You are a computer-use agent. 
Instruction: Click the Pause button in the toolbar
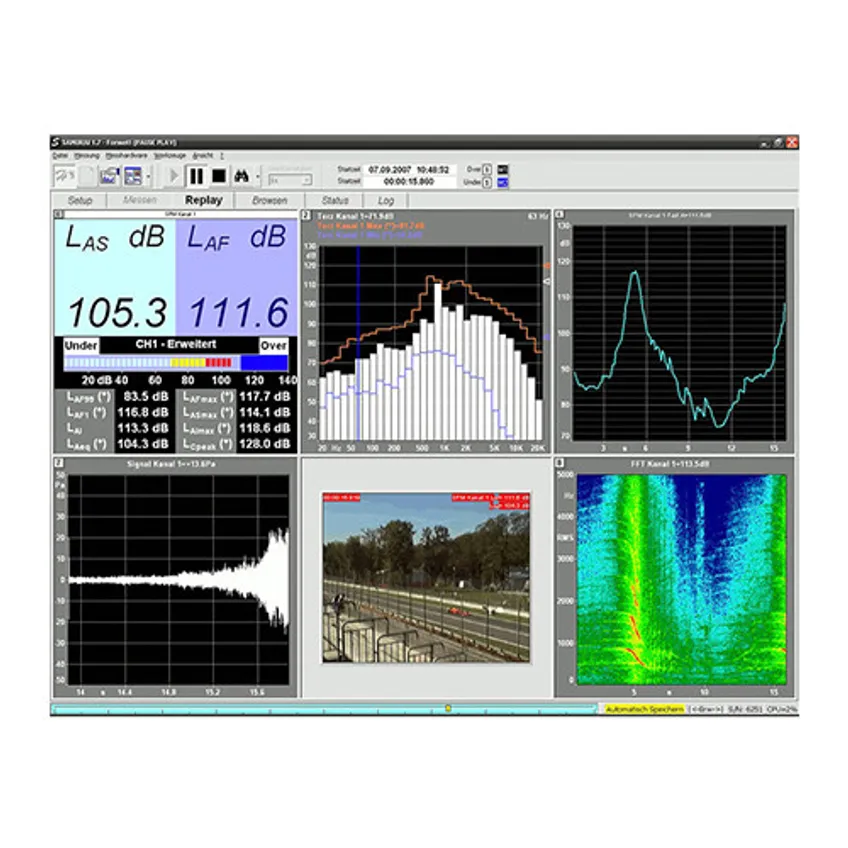196,176
